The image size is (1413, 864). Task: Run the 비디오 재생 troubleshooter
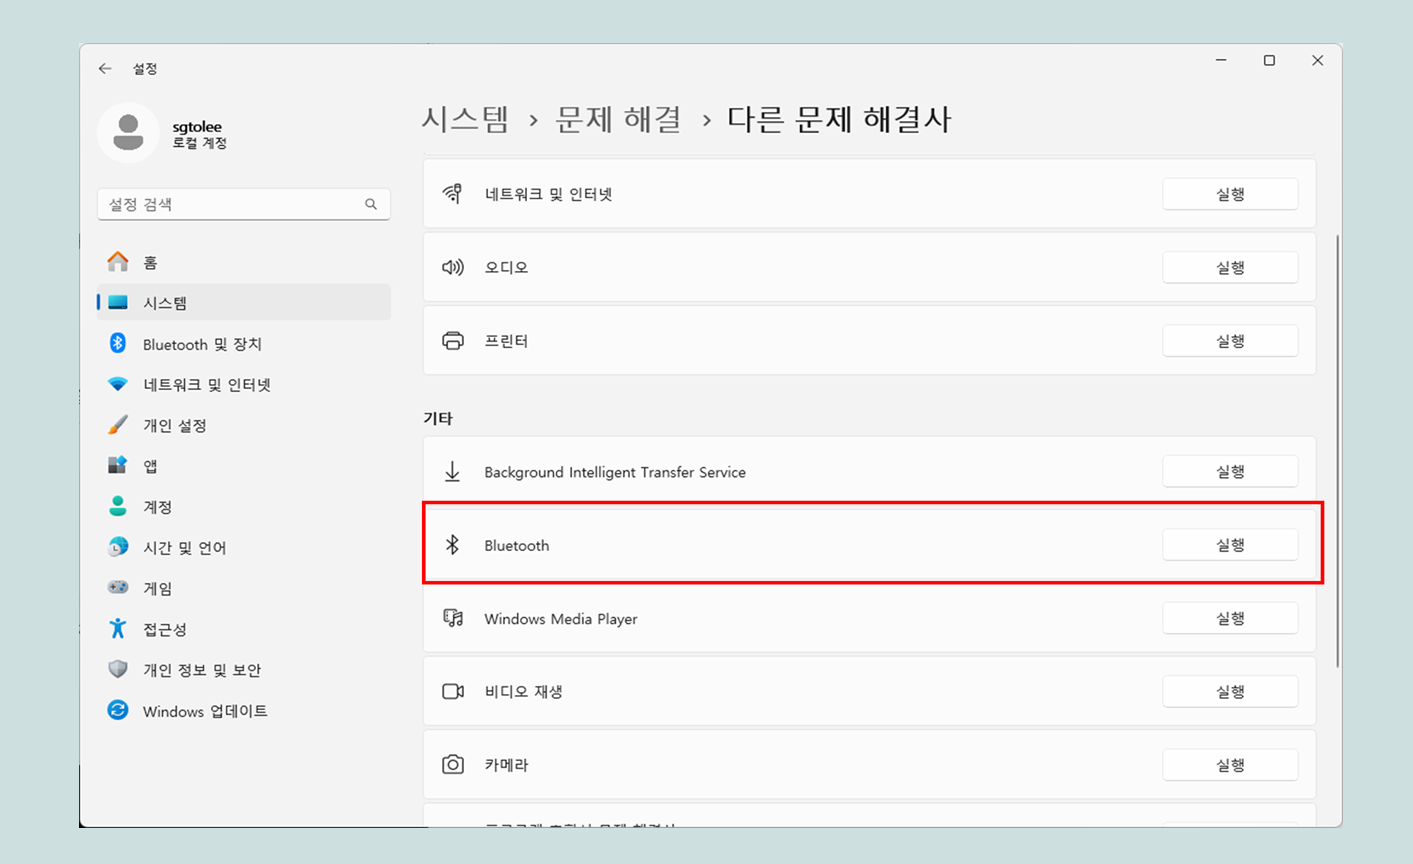(1230, 691)
